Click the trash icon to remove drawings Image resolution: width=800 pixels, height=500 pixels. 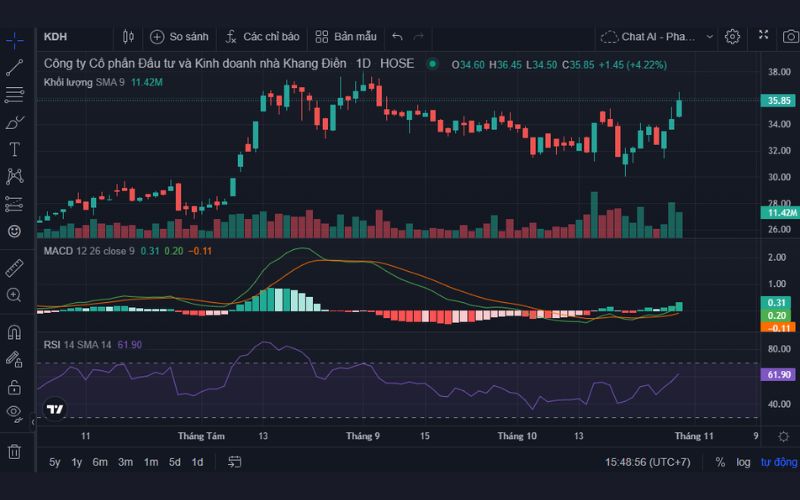(x=15, y=450)
